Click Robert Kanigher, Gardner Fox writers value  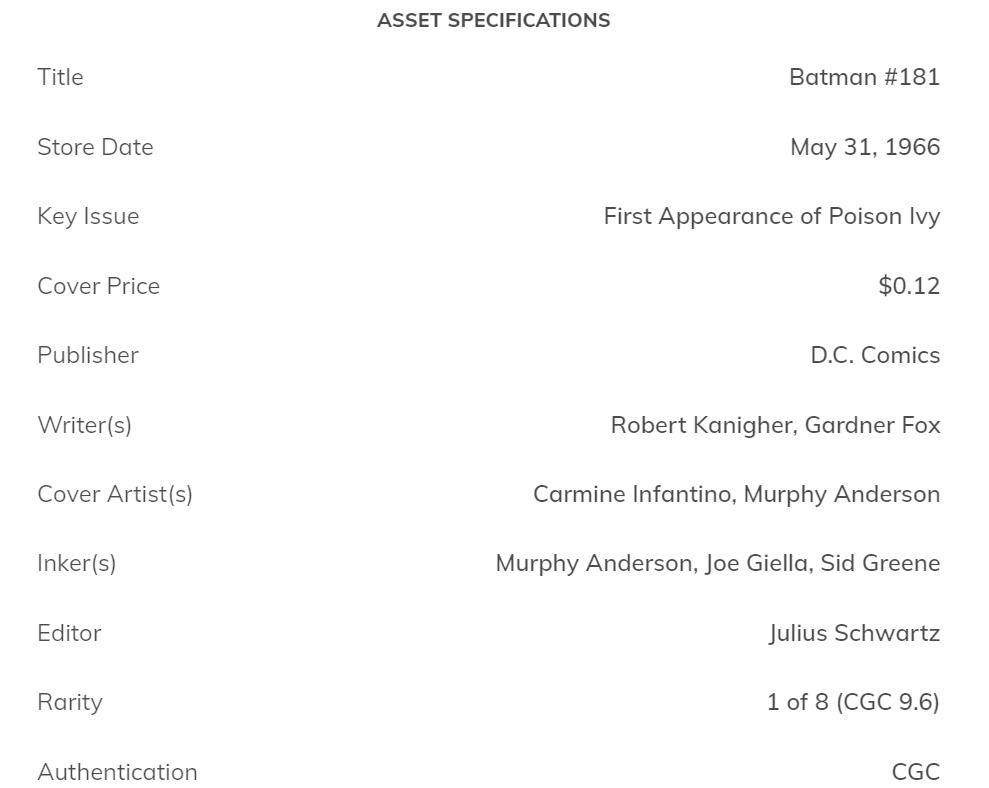tap(775, 425)
